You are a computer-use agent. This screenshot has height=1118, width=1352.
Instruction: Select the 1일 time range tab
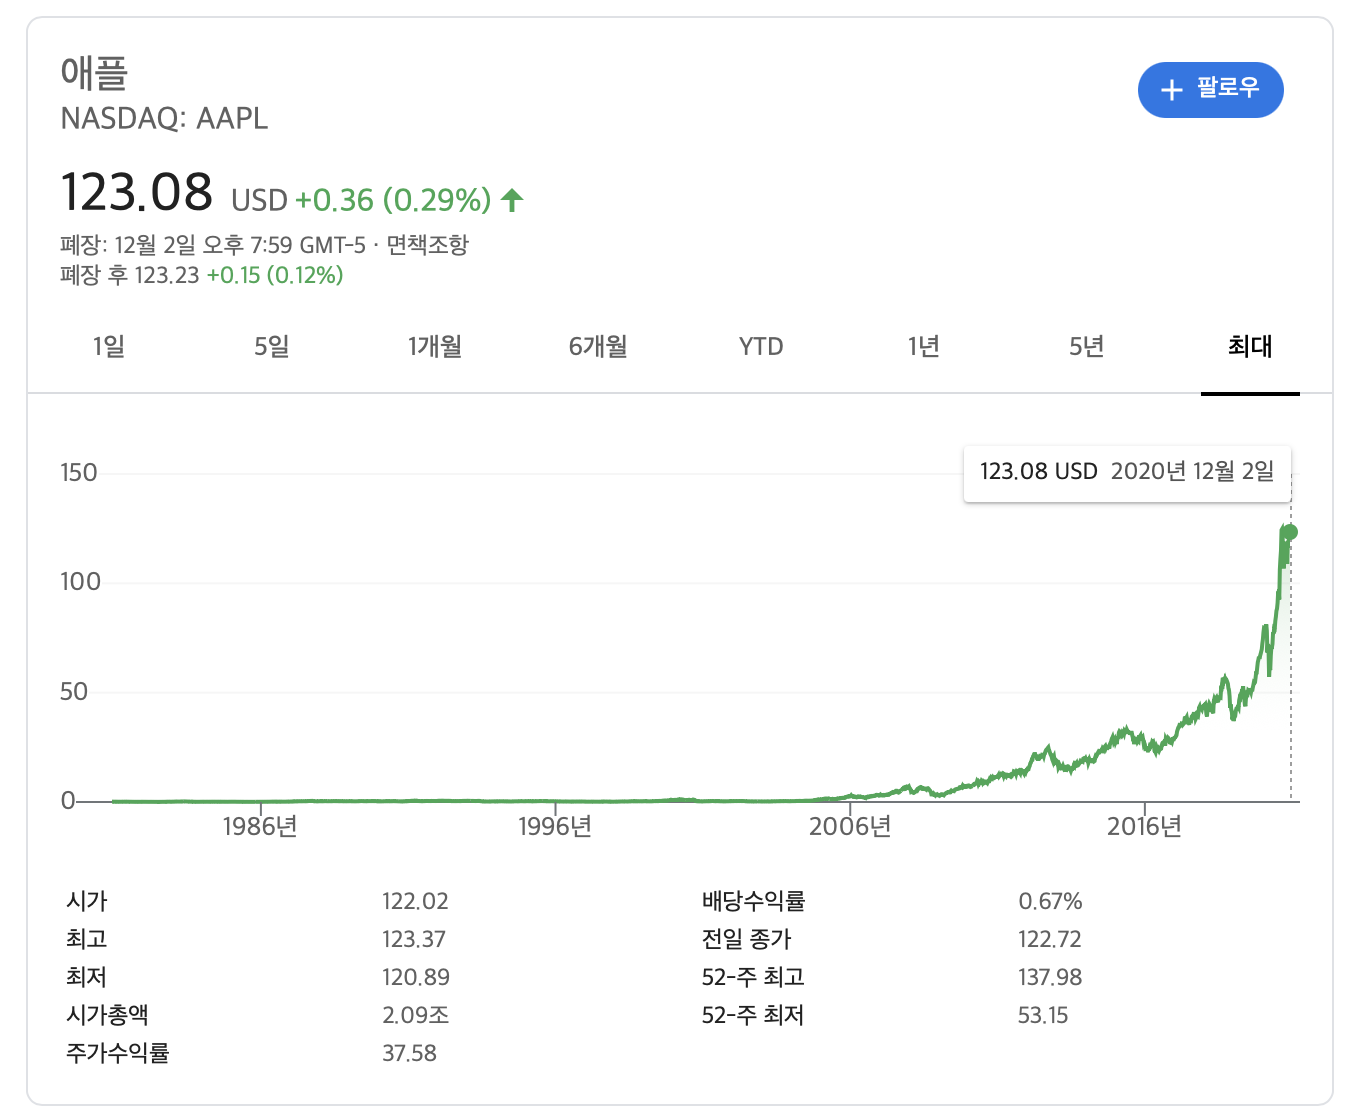click(109, 347)
